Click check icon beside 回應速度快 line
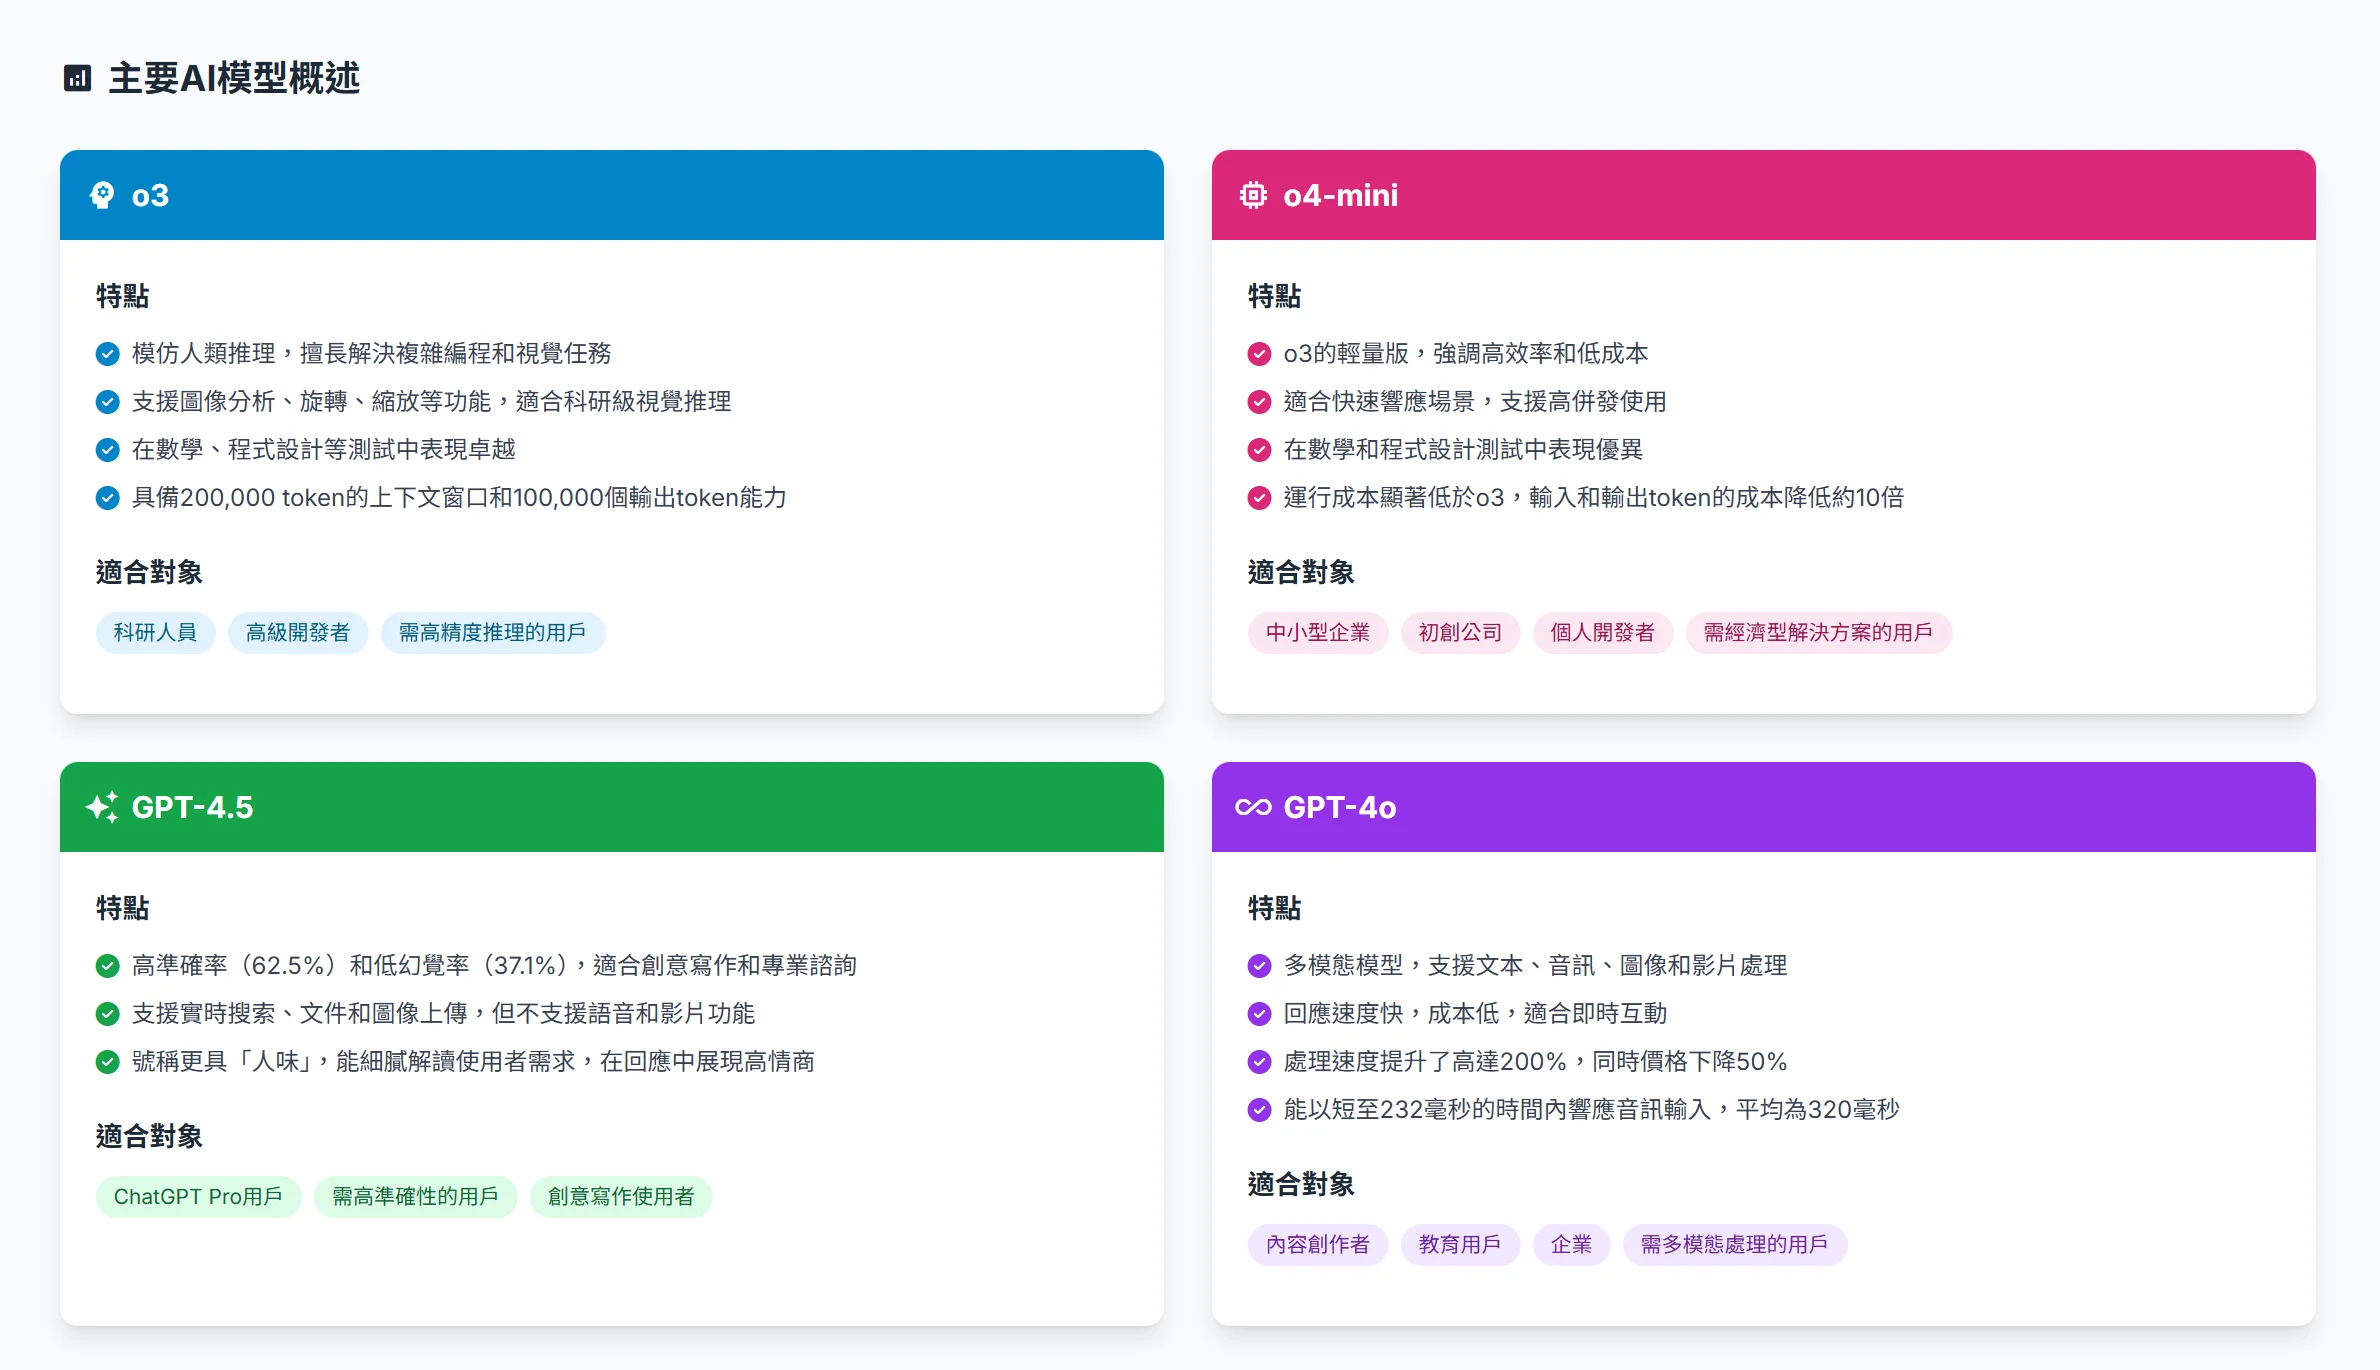This screenshot has height=1370, width=2380. (x=1260, y=1014)
